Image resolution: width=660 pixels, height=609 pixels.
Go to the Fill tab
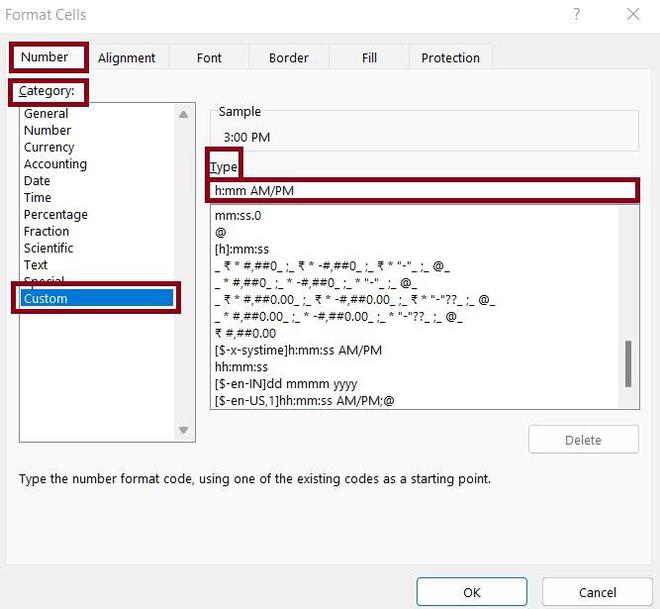click(369, 58)
